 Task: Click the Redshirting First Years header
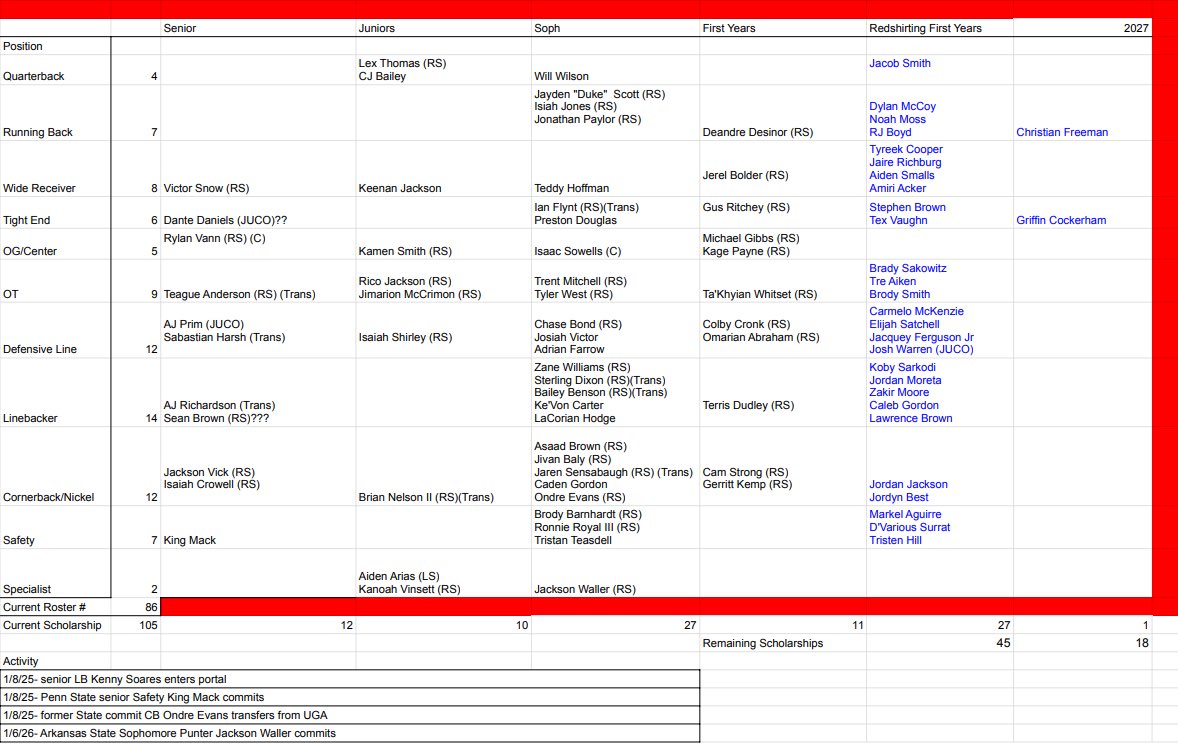pos(924,28)
